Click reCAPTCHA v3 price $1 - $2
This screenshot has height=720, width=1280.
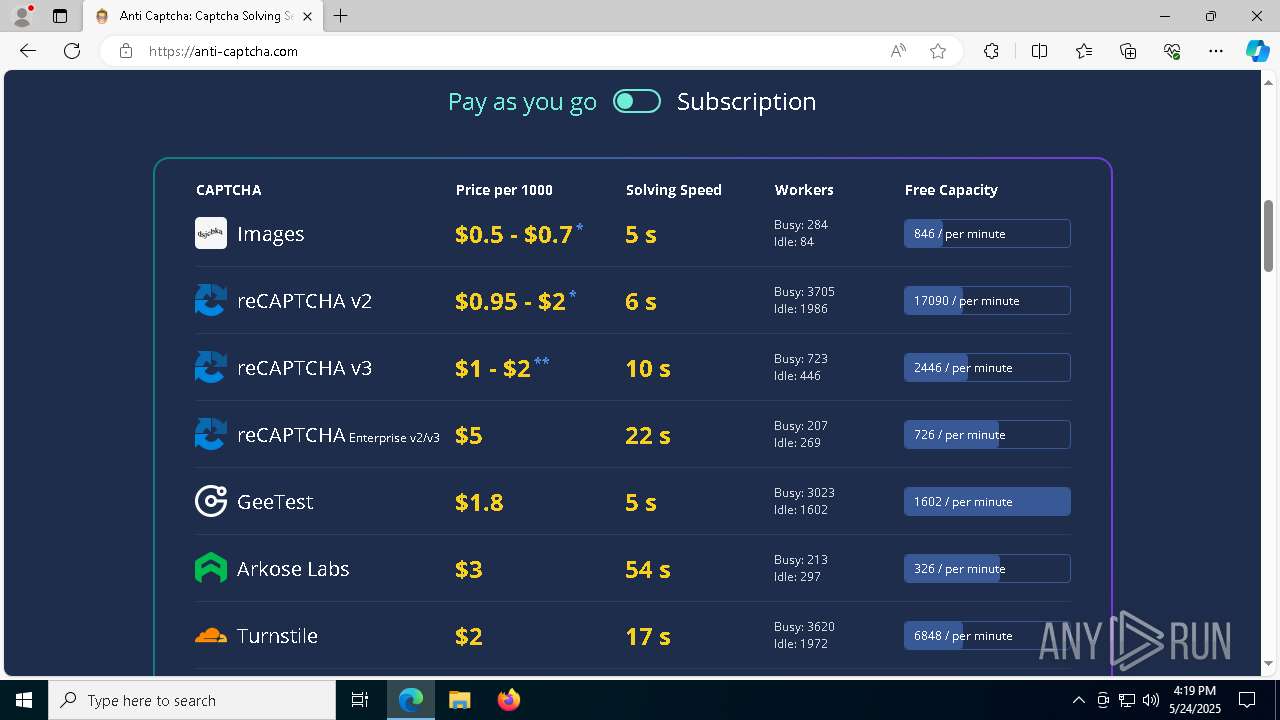pos(493,368)
